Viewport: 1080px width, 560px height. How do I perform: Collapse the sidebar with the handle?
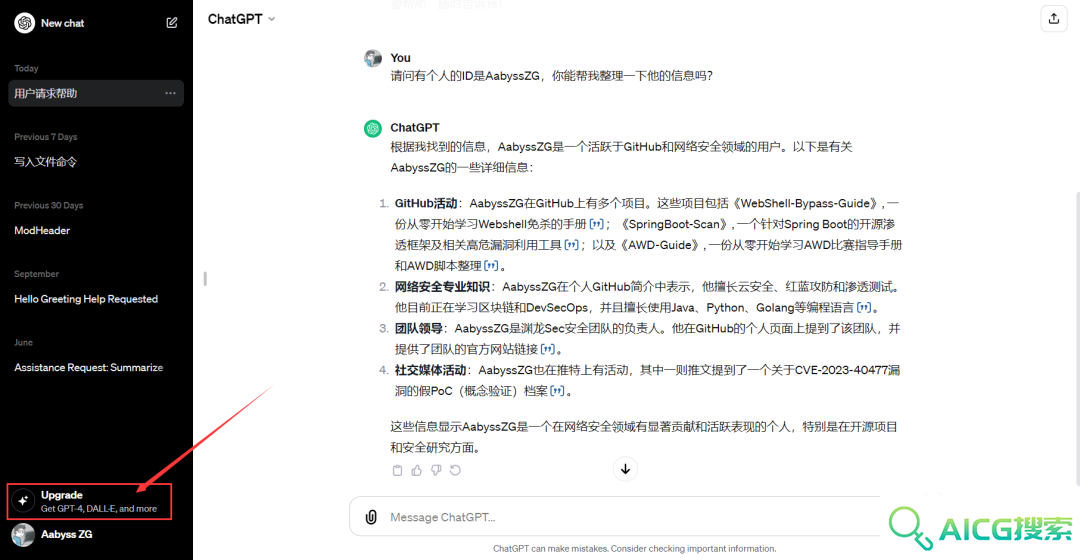[x=205, y=279]
